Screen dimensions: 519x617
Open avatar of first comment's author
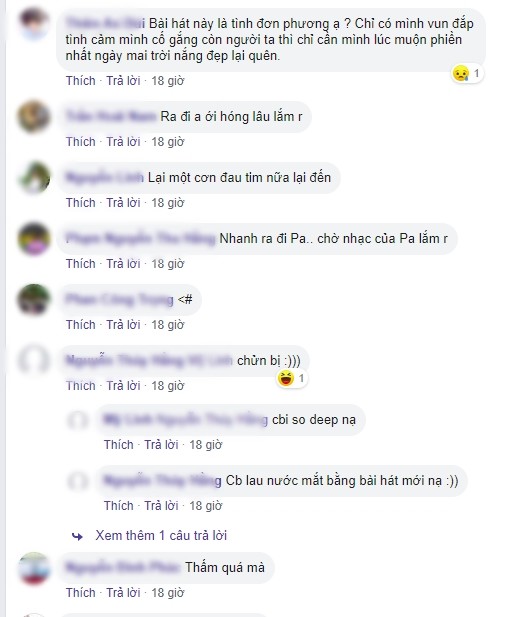coord(34,24)
